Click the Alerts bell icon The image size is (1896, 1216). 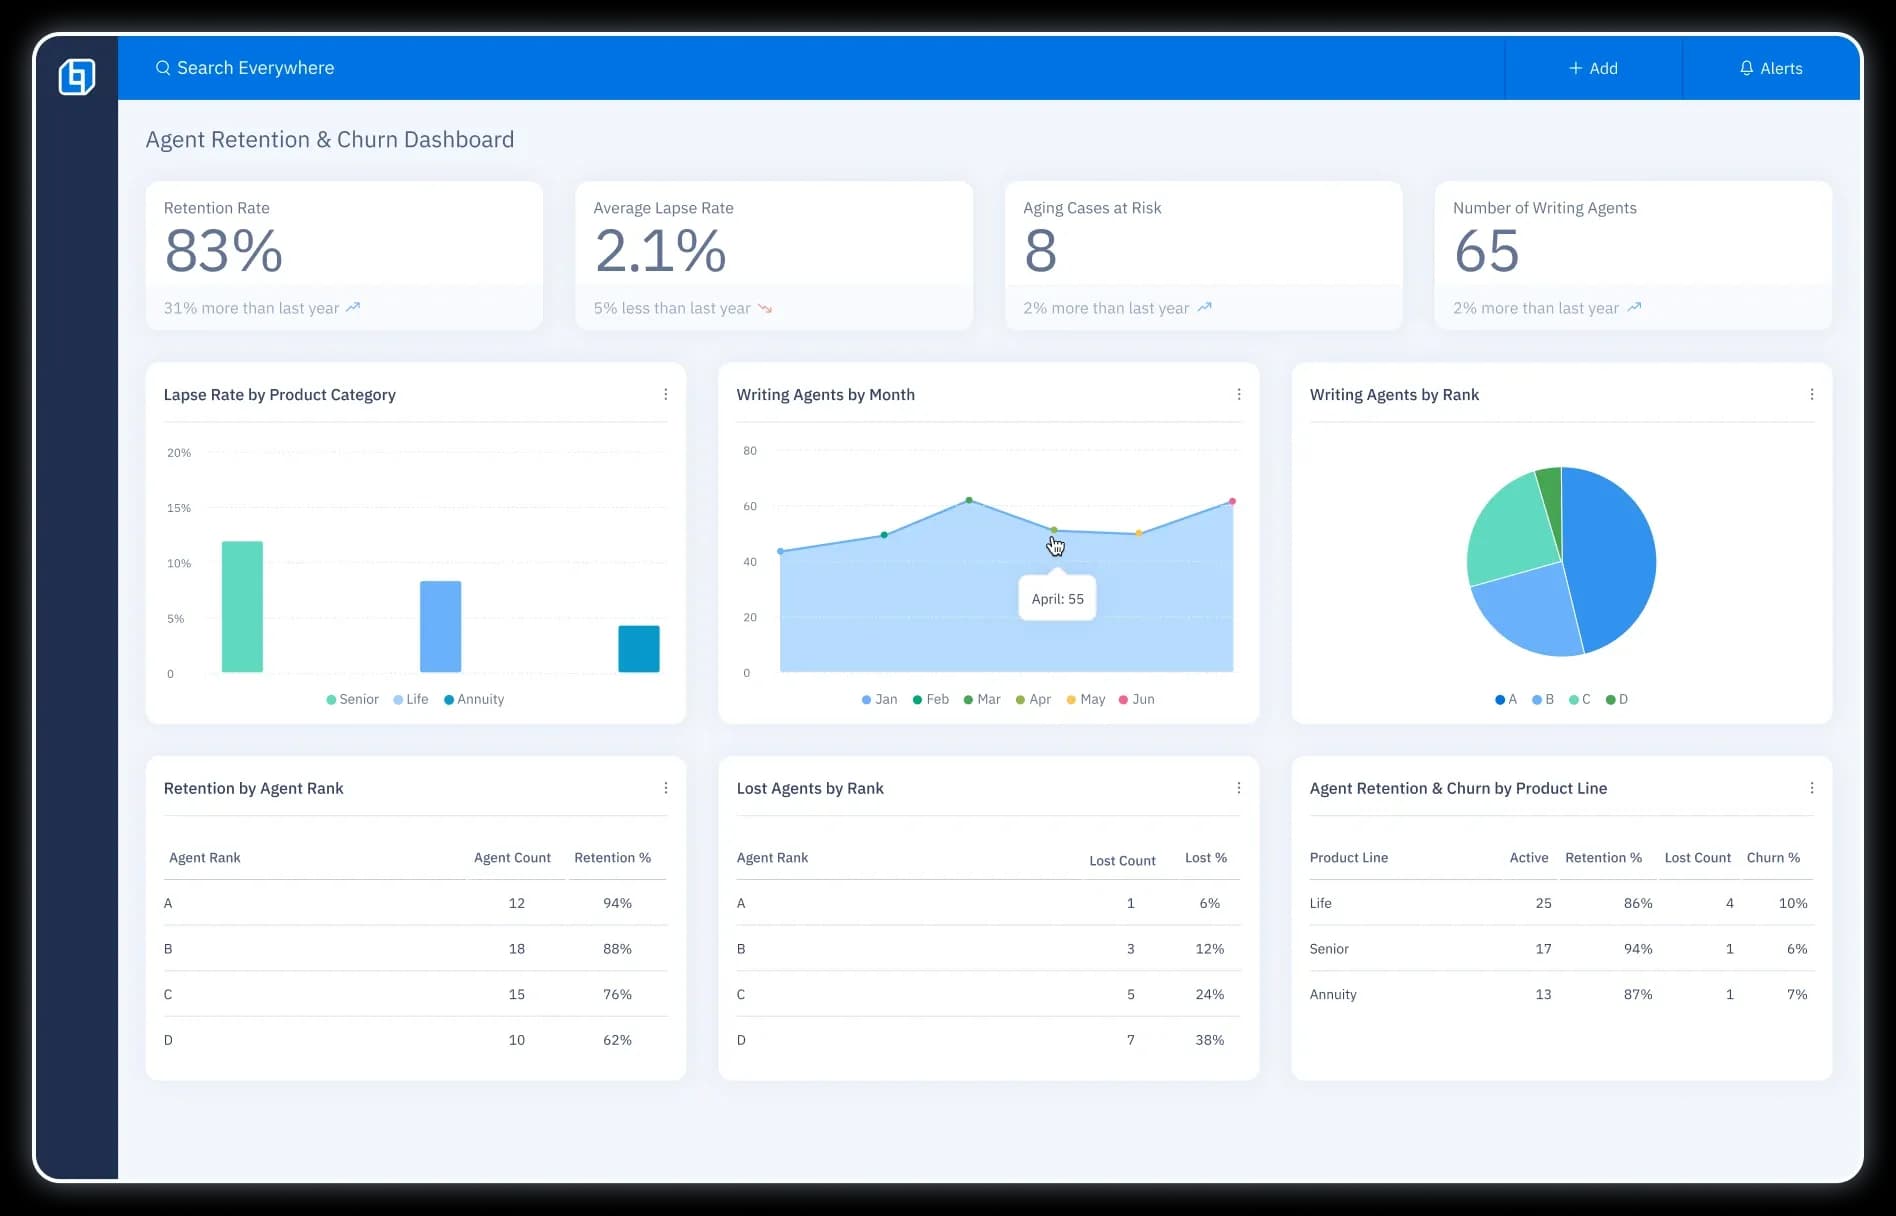pos(1746,68)
